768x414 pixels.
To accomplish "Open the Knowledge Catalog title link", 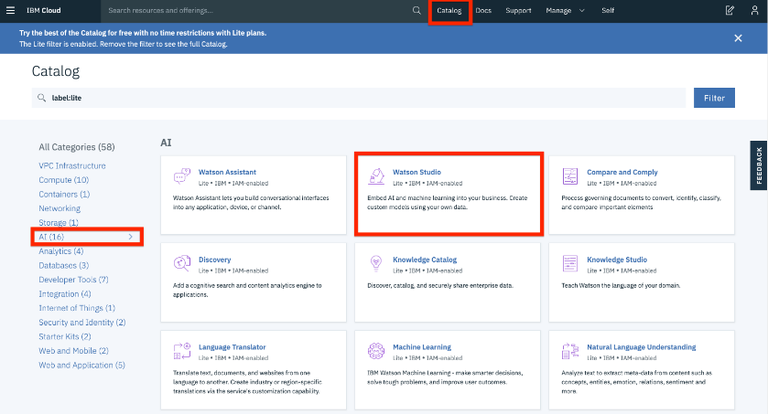I will tap(425, 259).
